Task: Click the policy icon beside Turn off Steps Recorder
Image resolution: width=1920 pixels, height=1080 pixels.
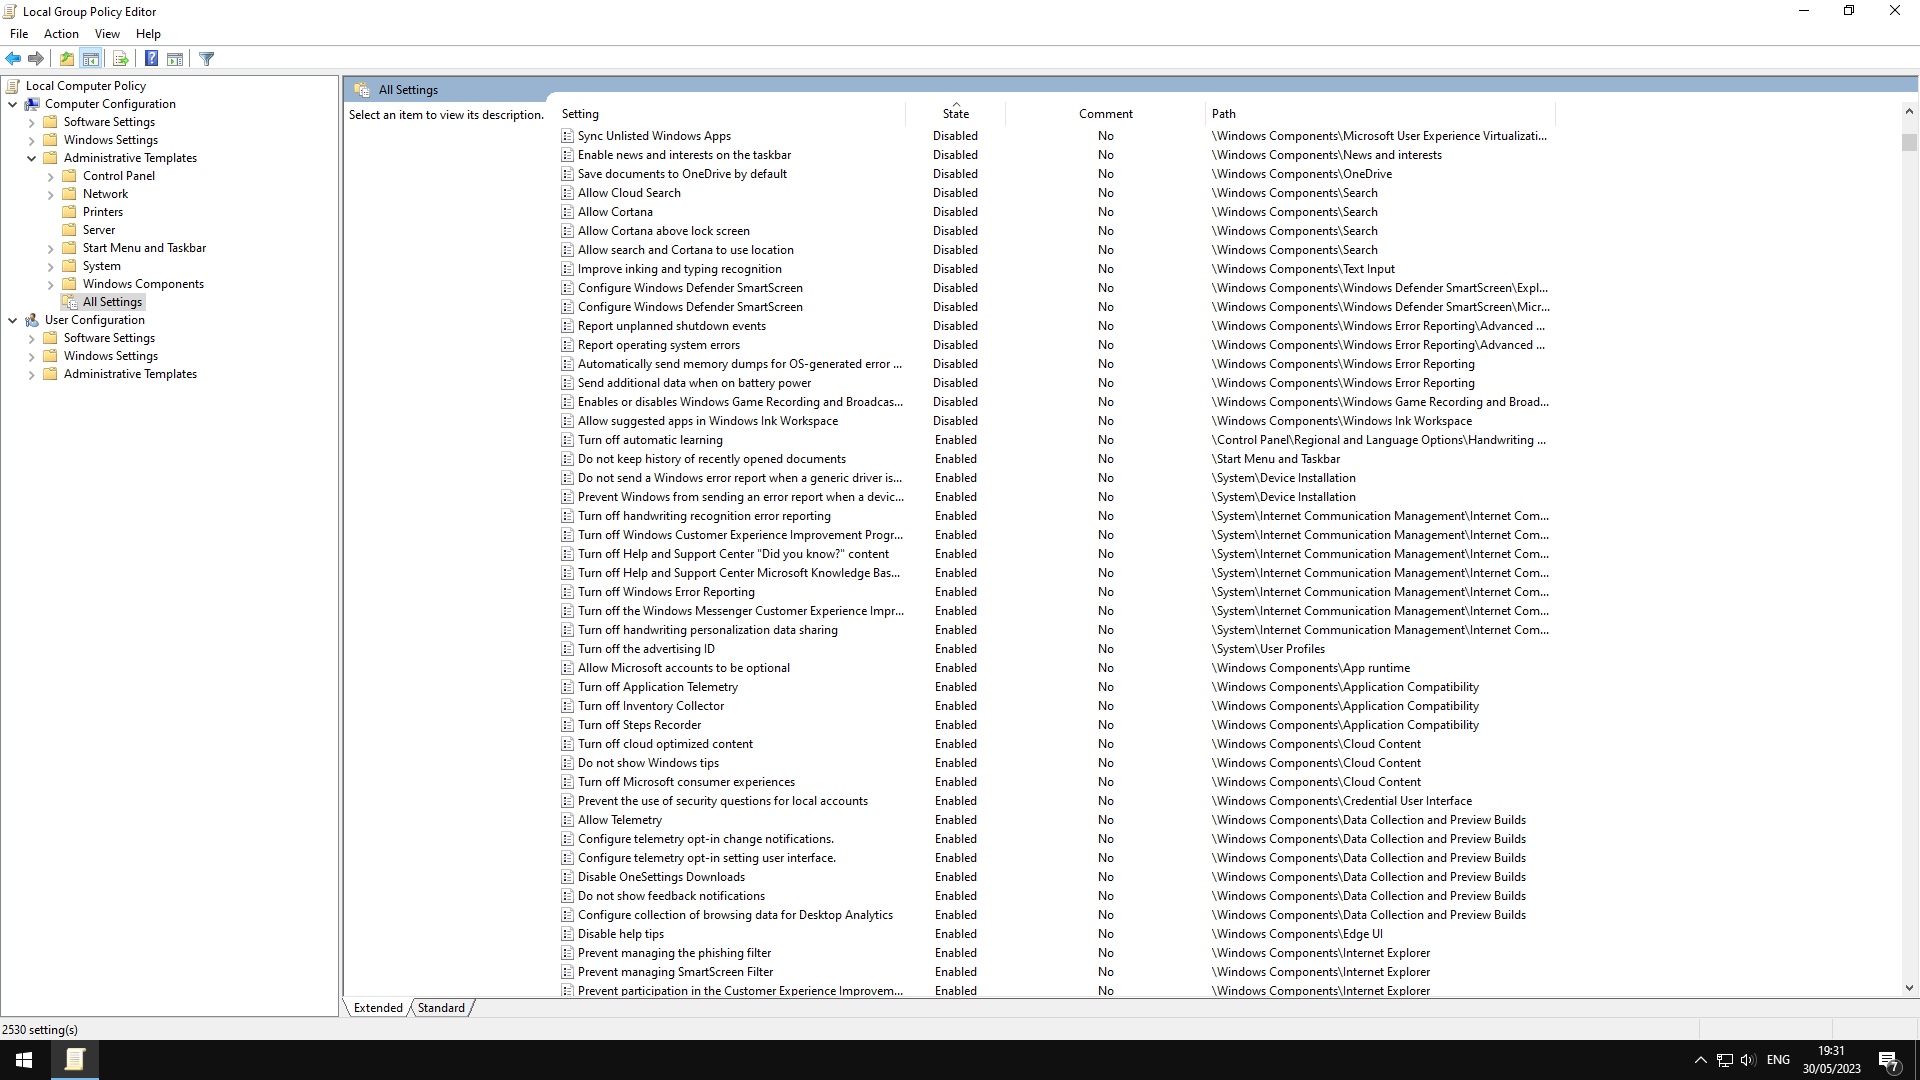Action: click(567, 725)
